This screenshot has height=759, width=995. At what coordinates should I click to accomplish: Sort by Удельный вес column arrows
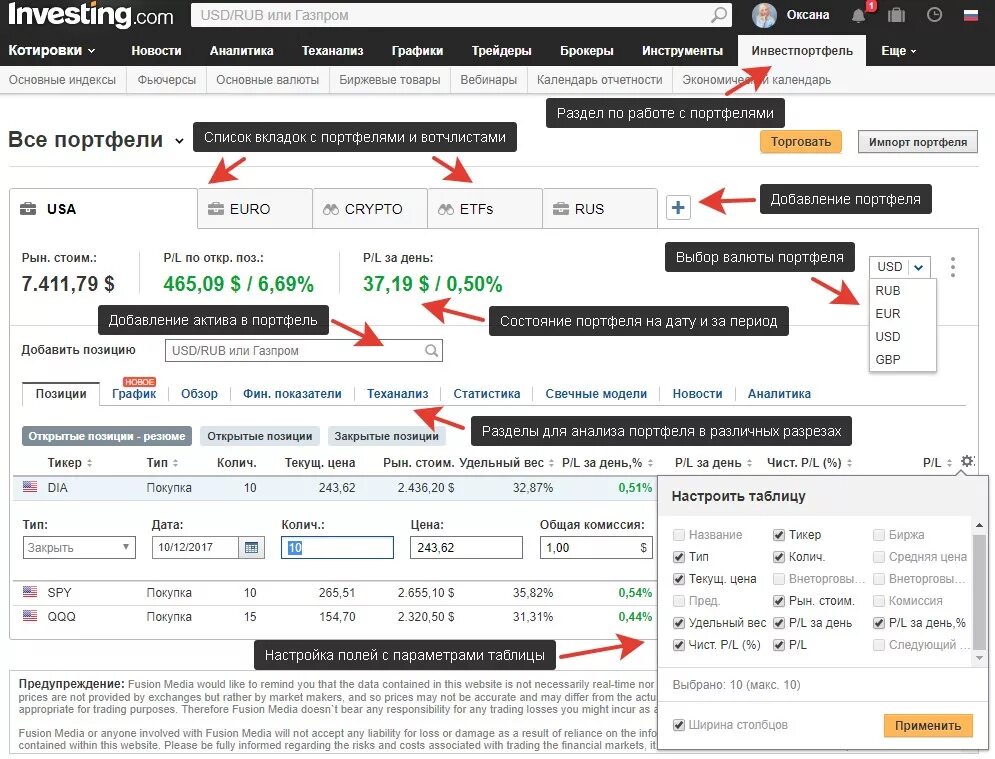[551, 463]
